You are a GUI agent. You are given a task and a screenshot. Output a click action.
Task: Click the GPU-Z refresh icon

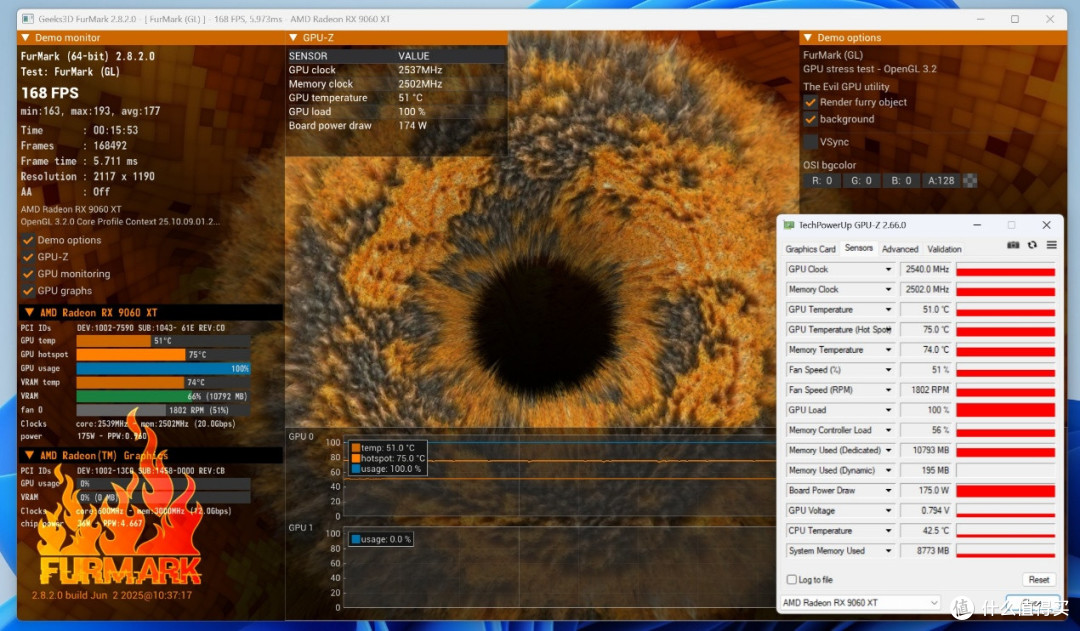tap(1032, 245)
